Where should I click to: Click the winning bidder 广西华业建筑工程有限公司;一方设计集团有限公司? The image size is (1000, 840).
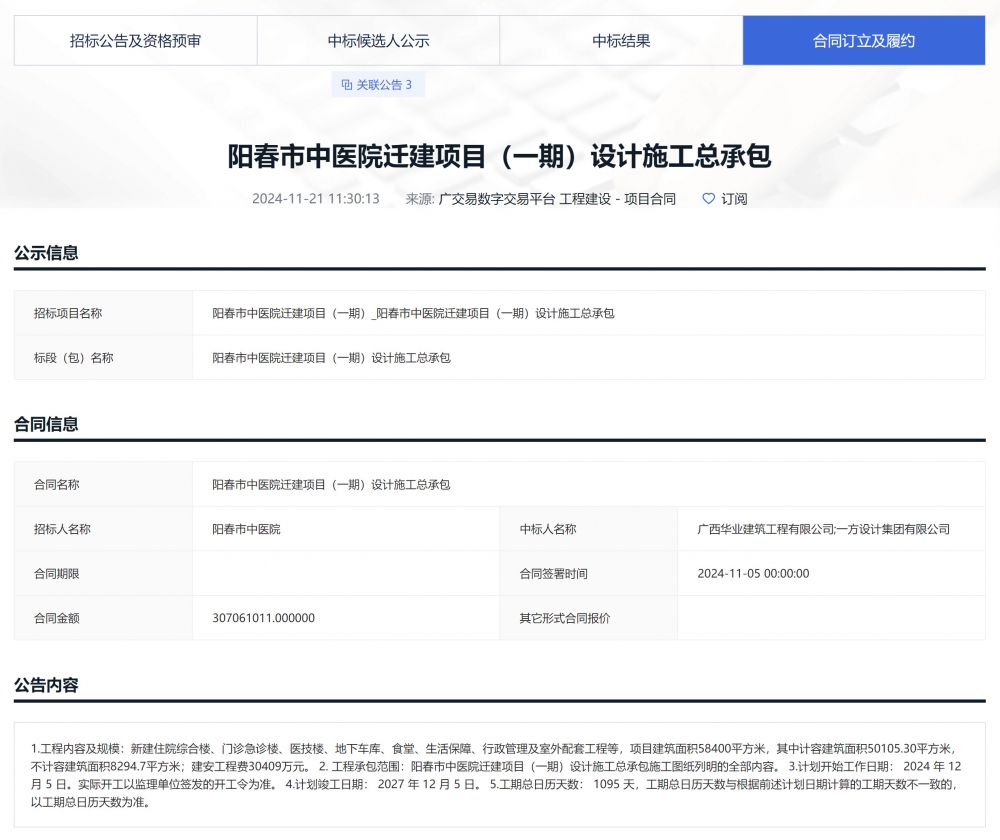point(823,529)
